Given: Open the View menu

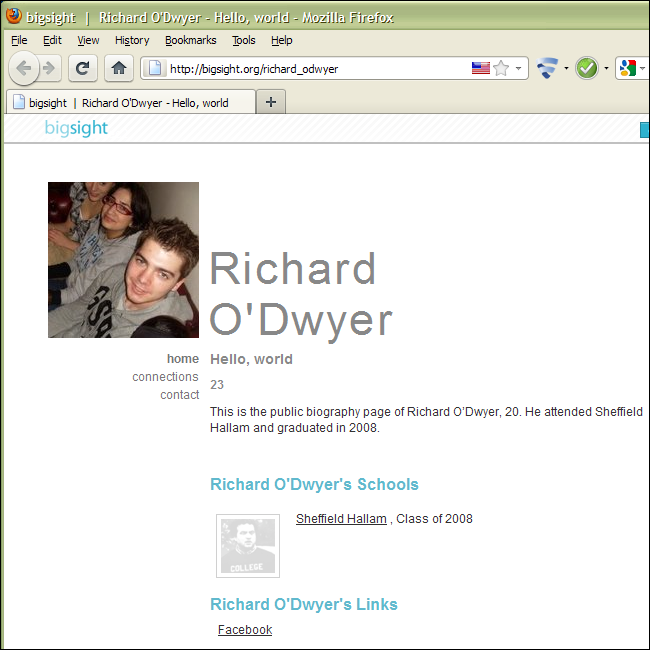Looking at the screenshot, I should [88, 40].
